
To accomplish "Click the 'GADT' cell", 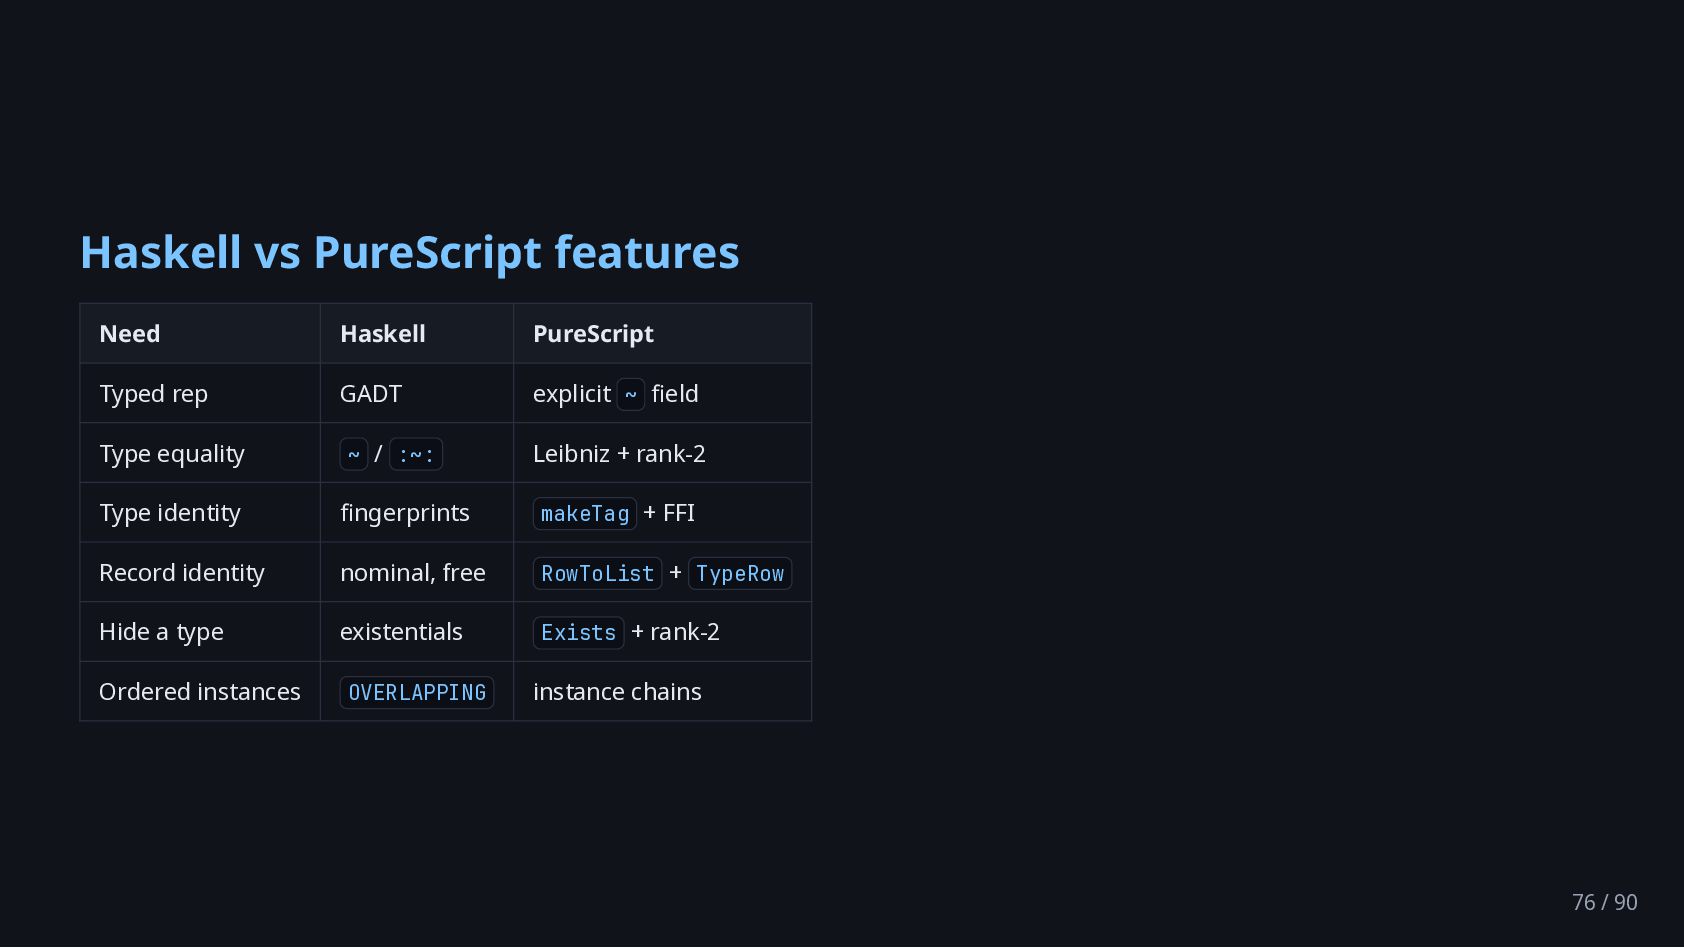I will pos(416,393).
